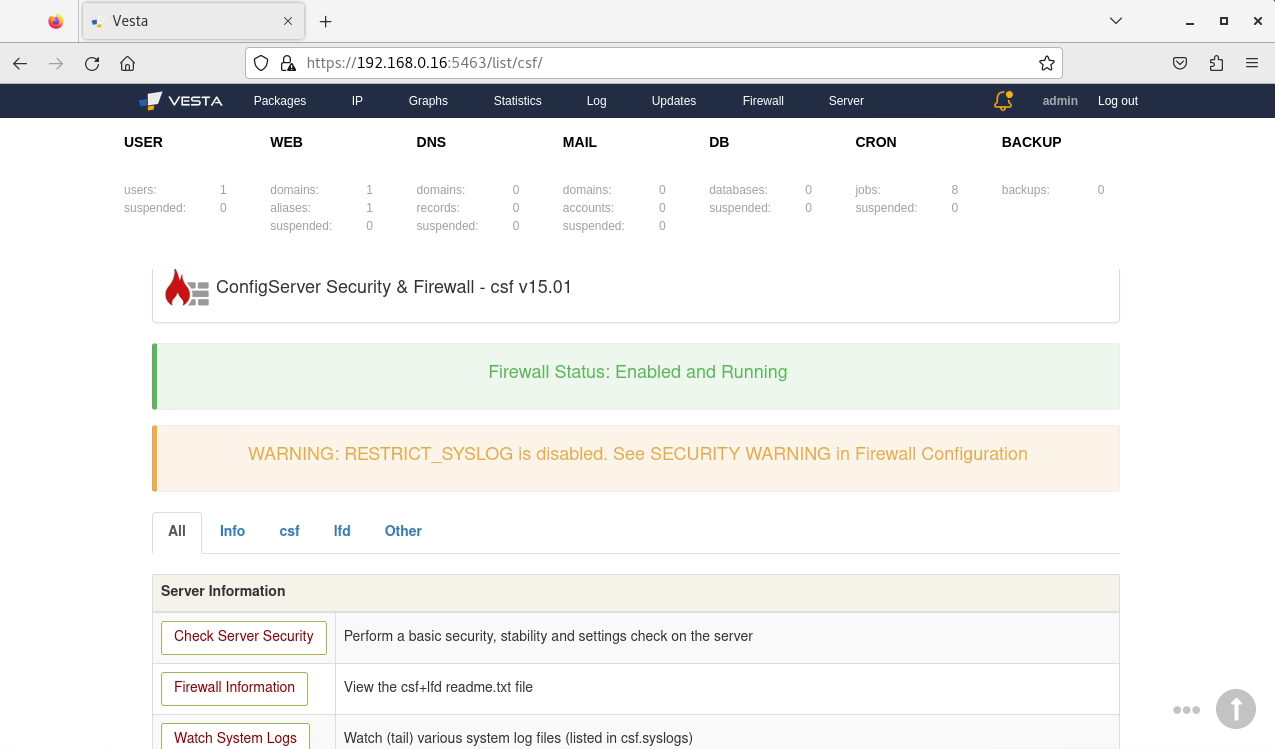Click the three-dot more options indicator
Image resolution: width=1275 pixels, height=749 pixels.
point(1186,710)
